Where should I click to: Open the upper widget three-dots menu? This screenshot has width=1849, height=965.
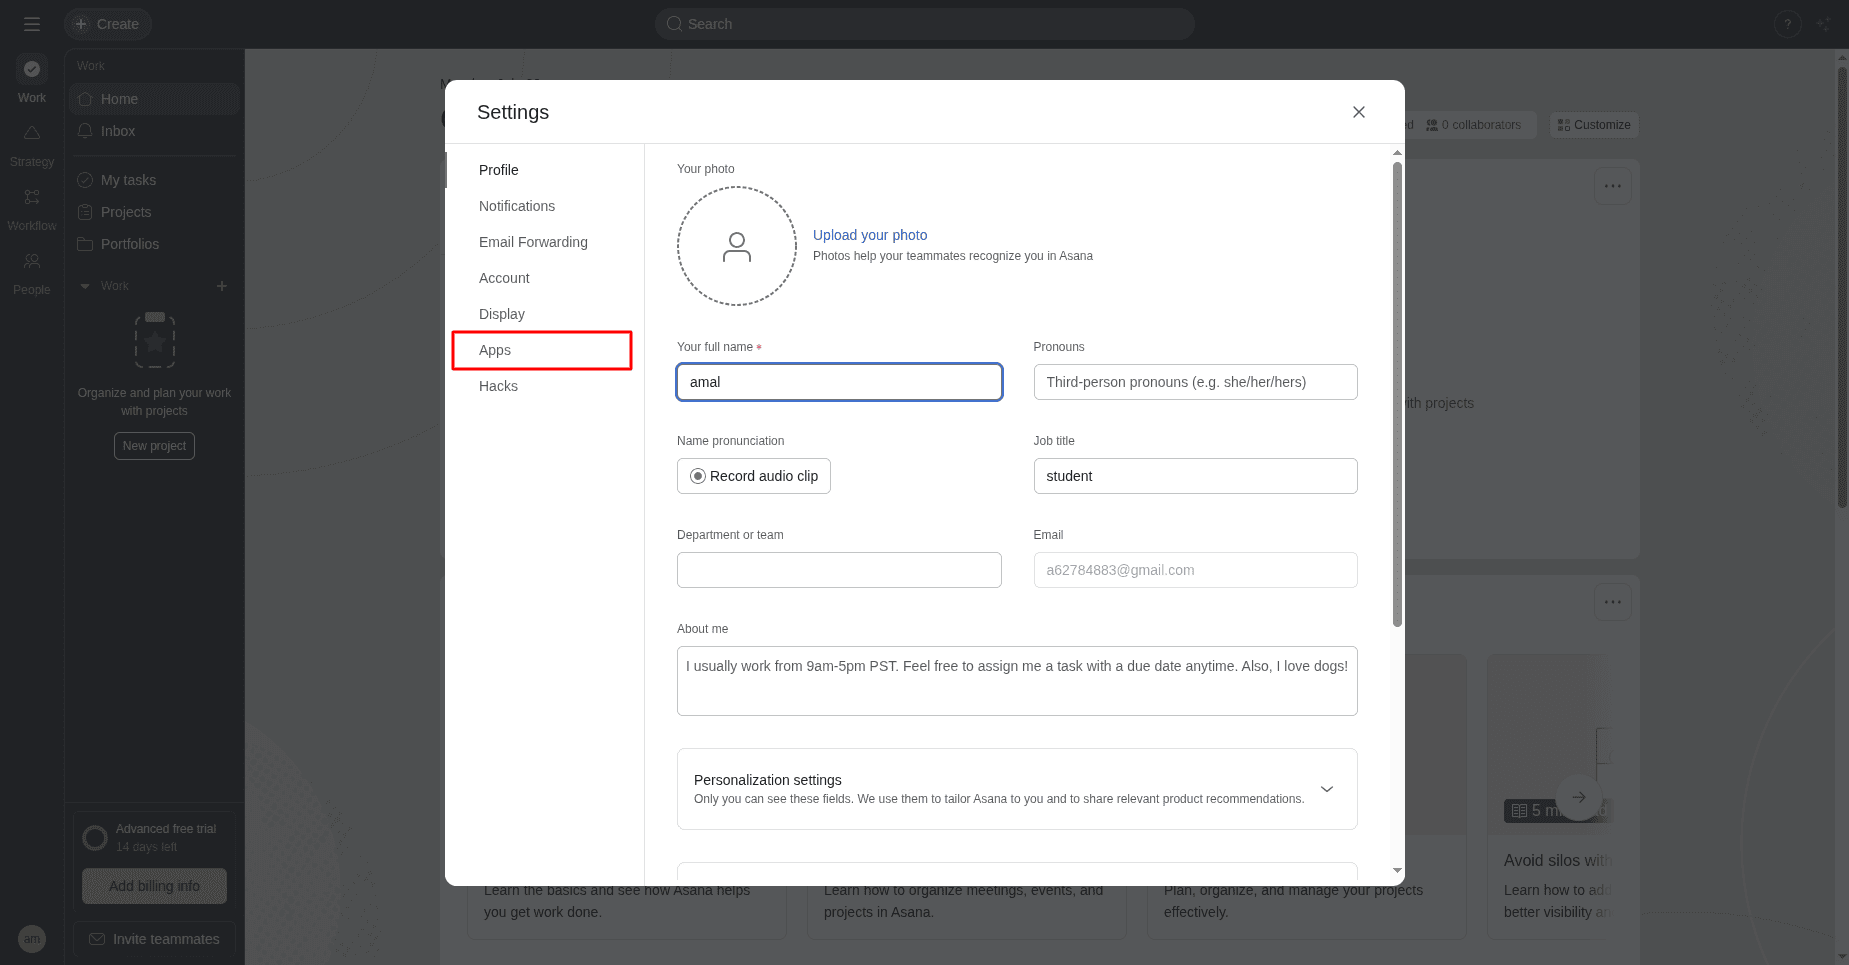coord(1613,186)
